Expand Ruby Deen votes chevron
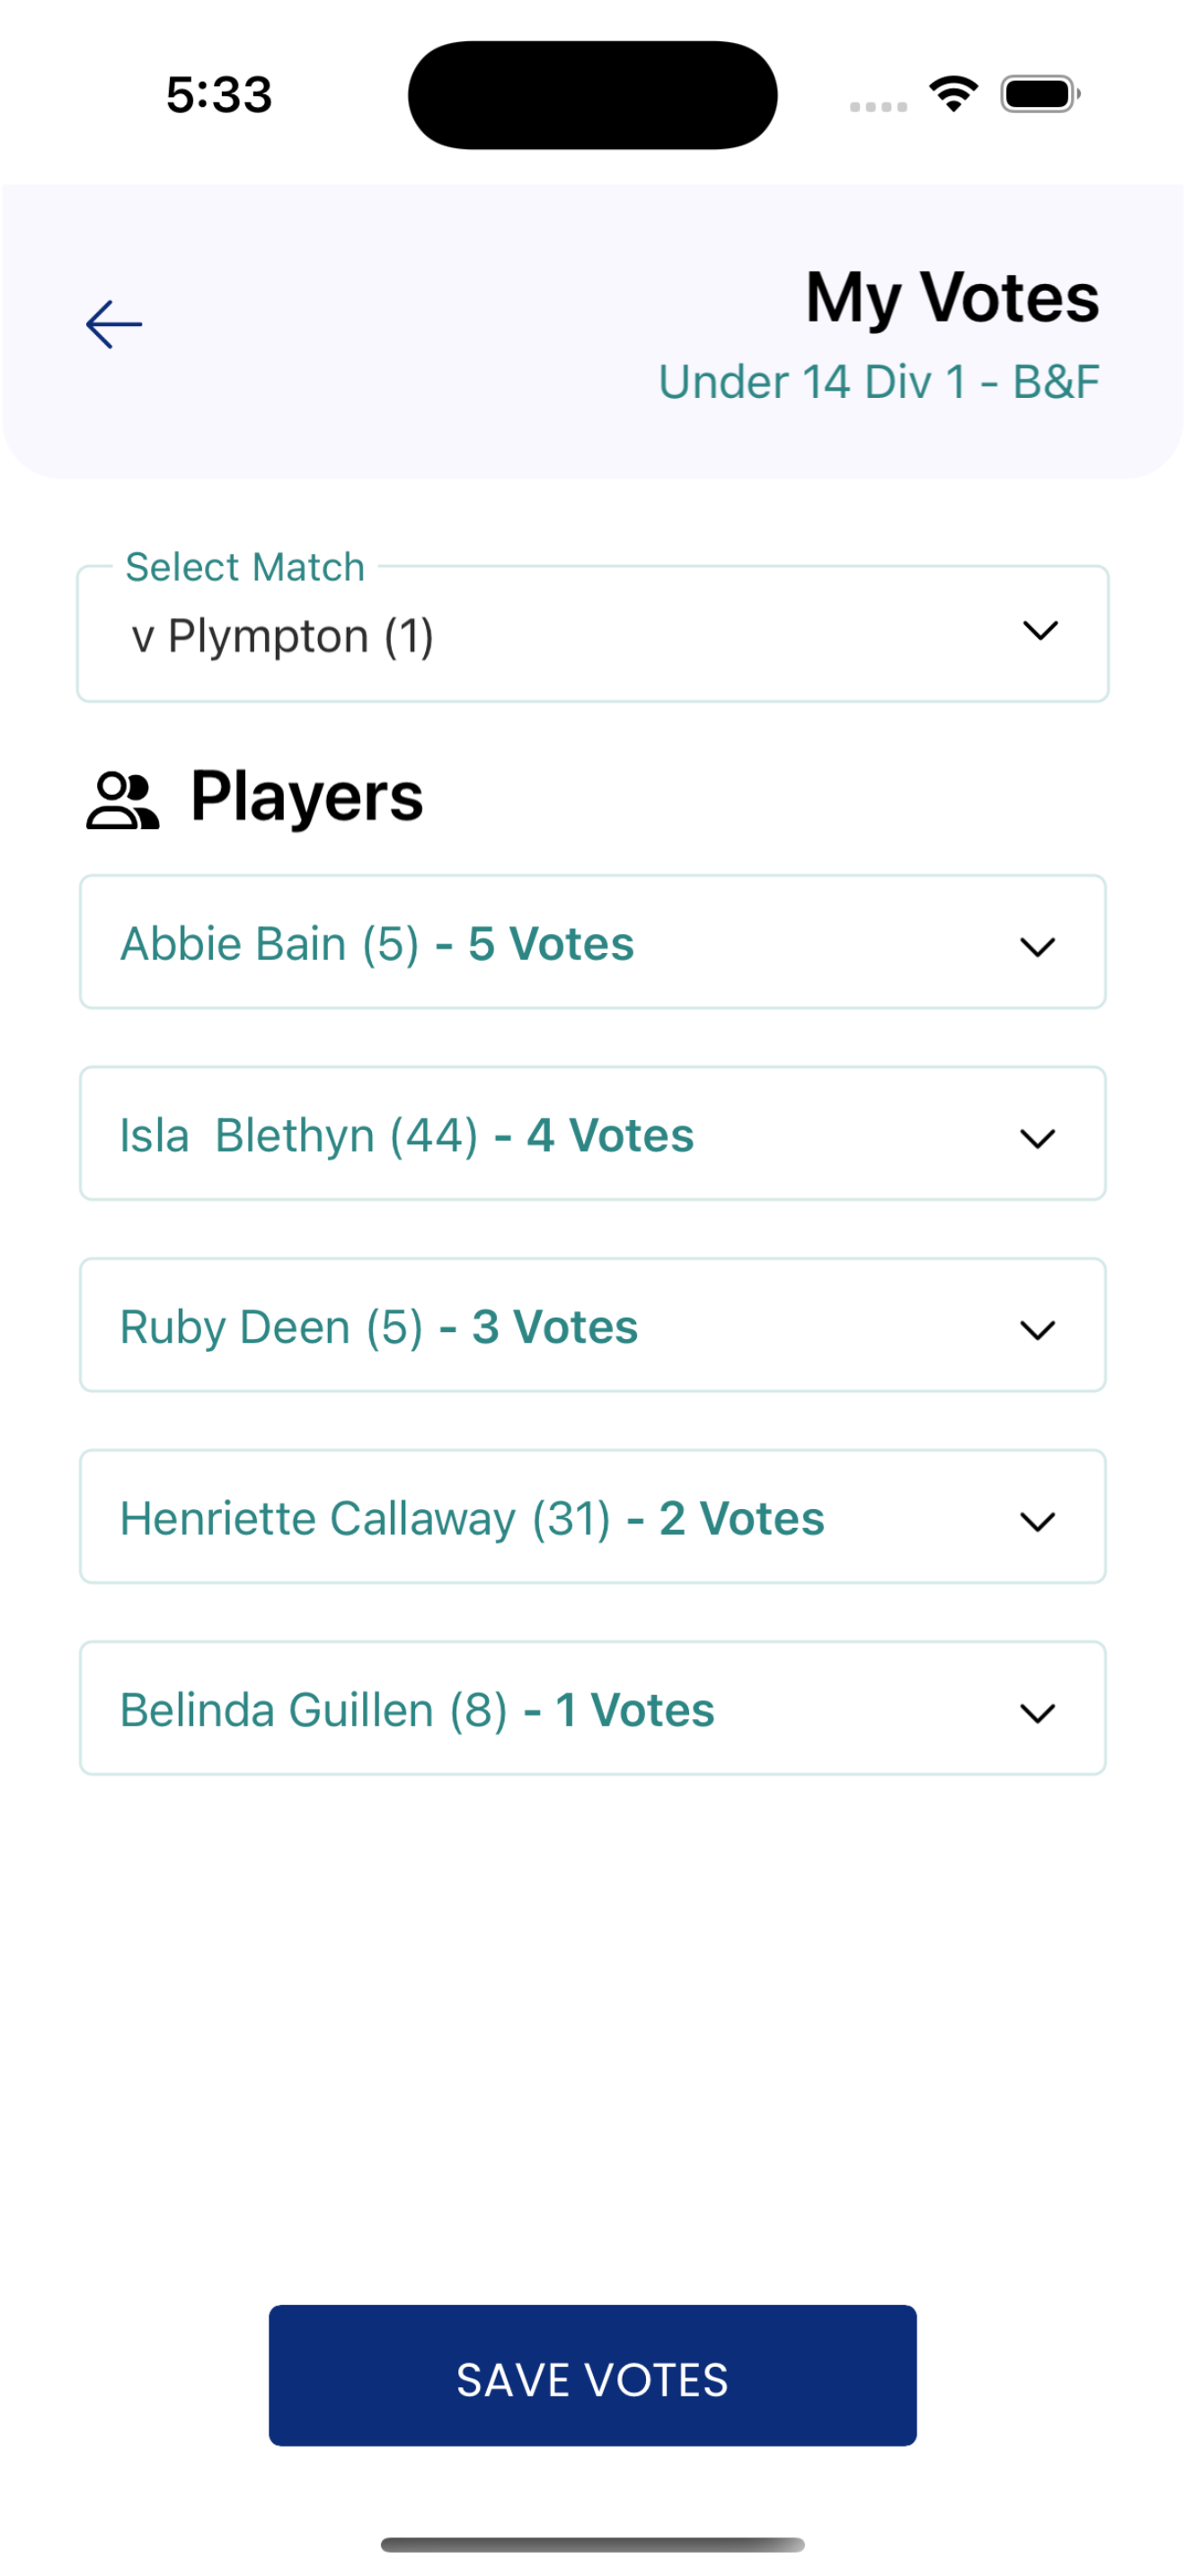Viewport: 1186px width, 2576px height. (x=1037, y=1330)
